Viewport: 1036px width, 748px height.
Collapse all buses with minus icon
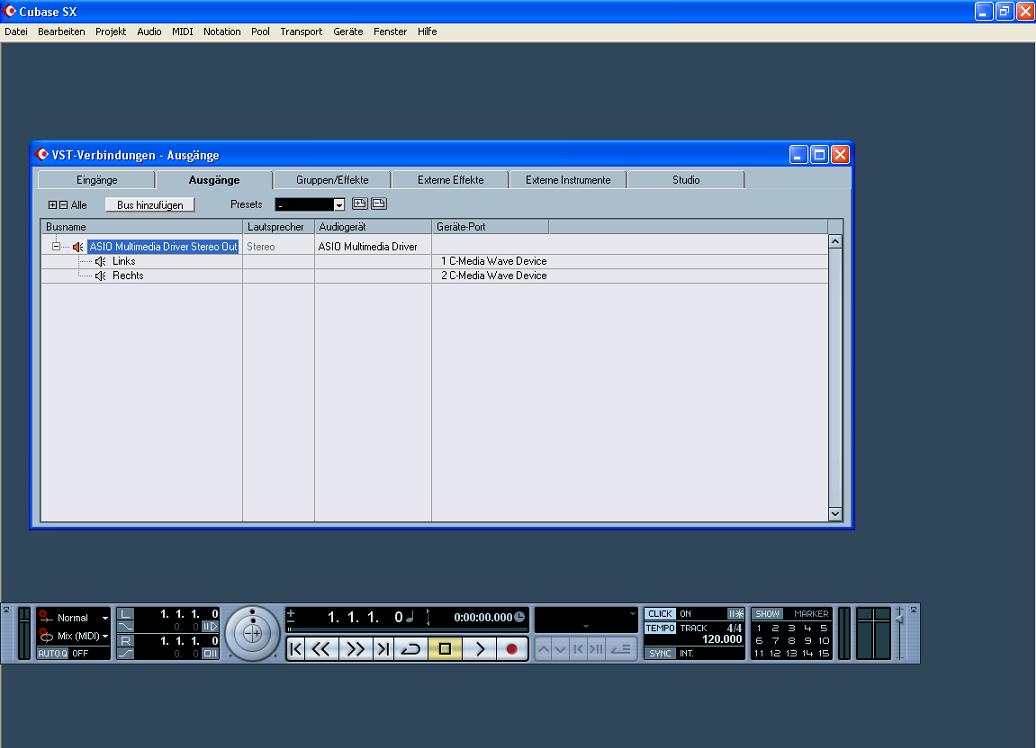[x=63, y=205]
